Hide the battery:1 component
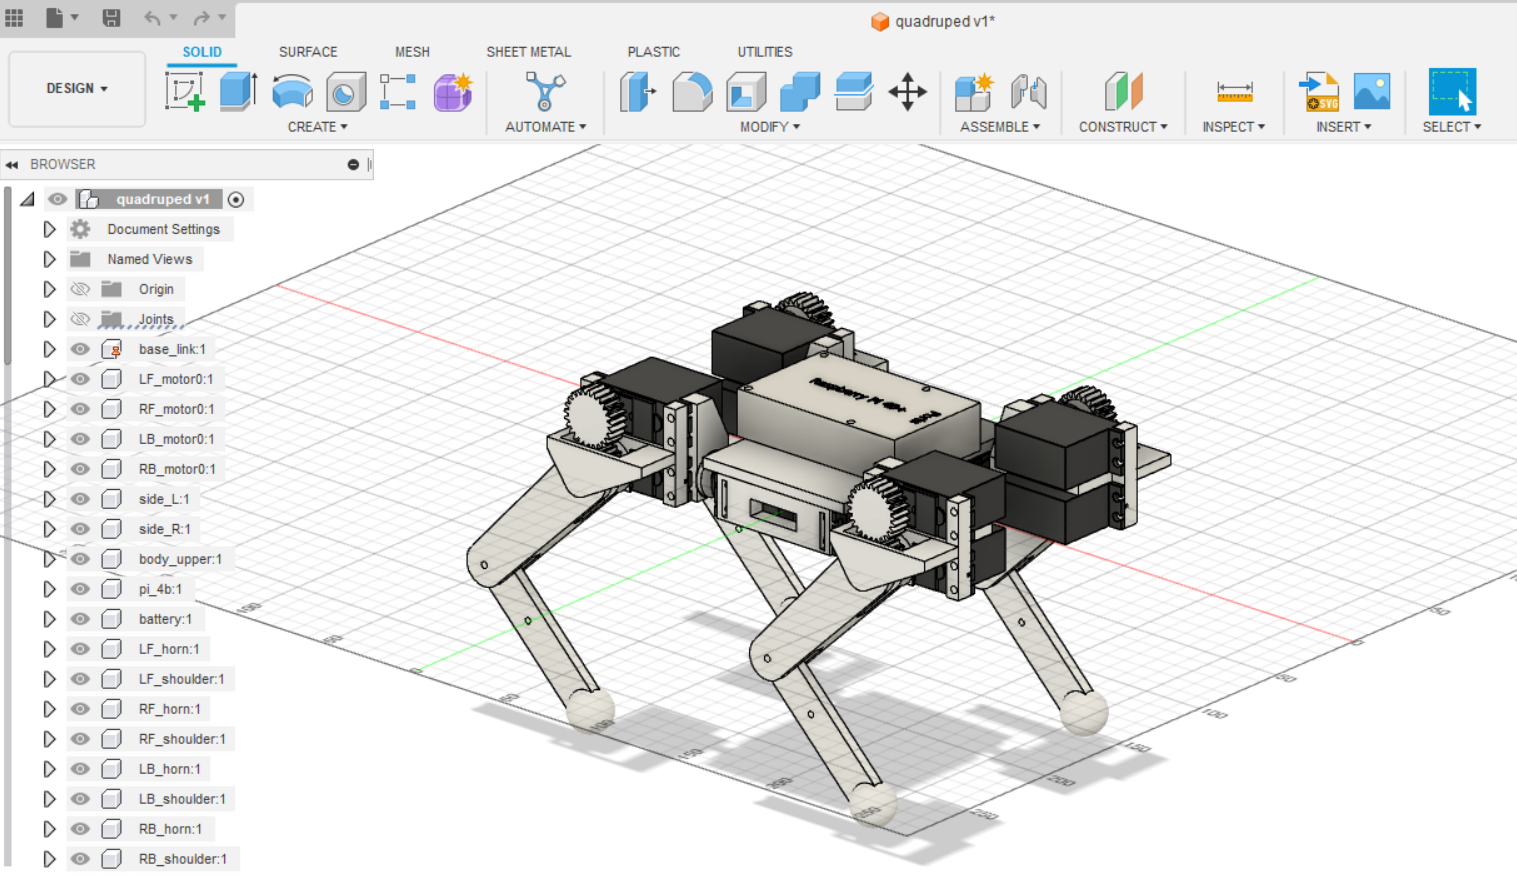 click(x=80, y=619)
